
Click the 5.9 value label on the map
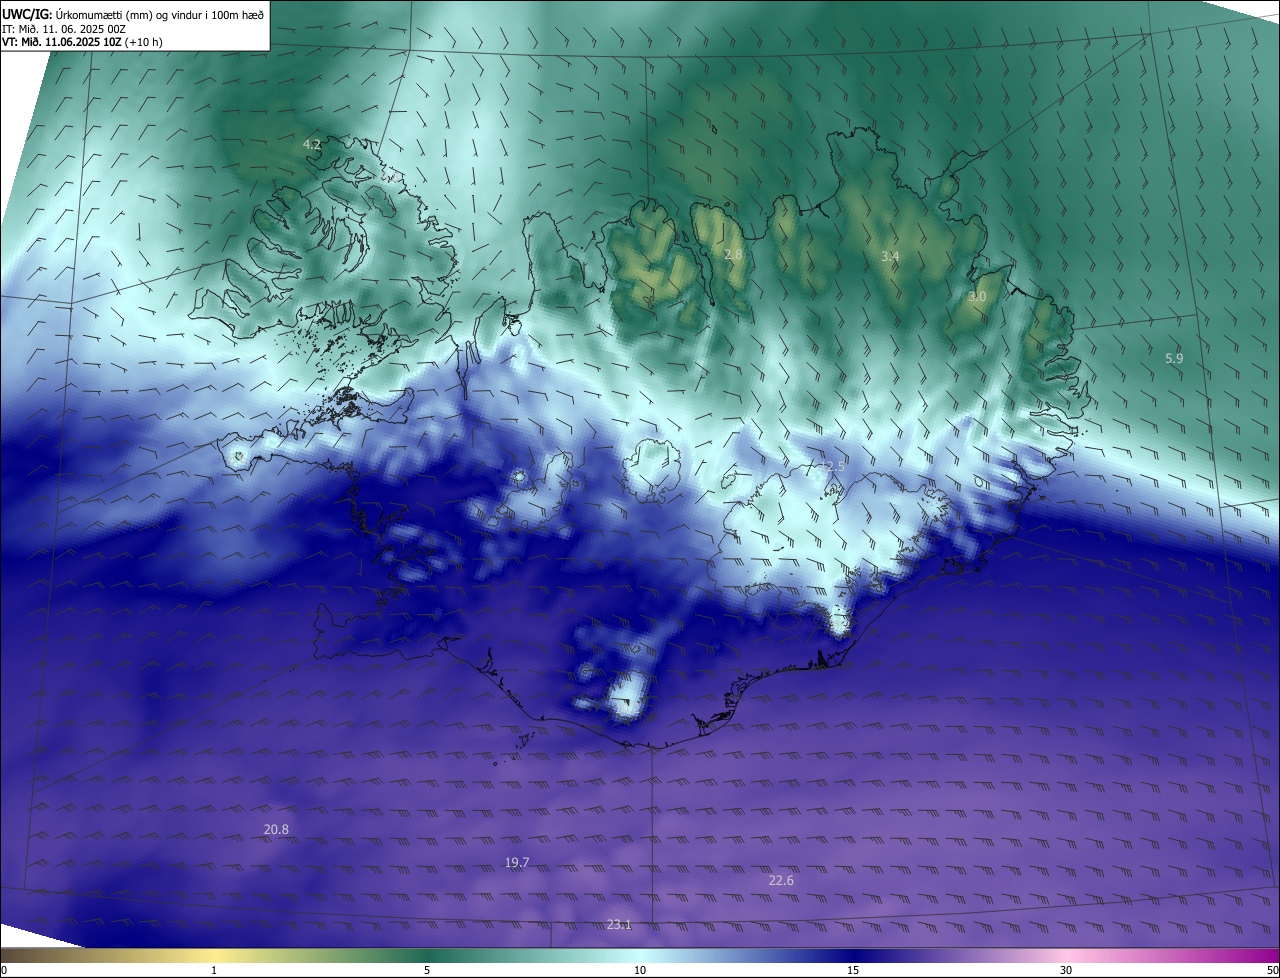[x=1174, y=358]
